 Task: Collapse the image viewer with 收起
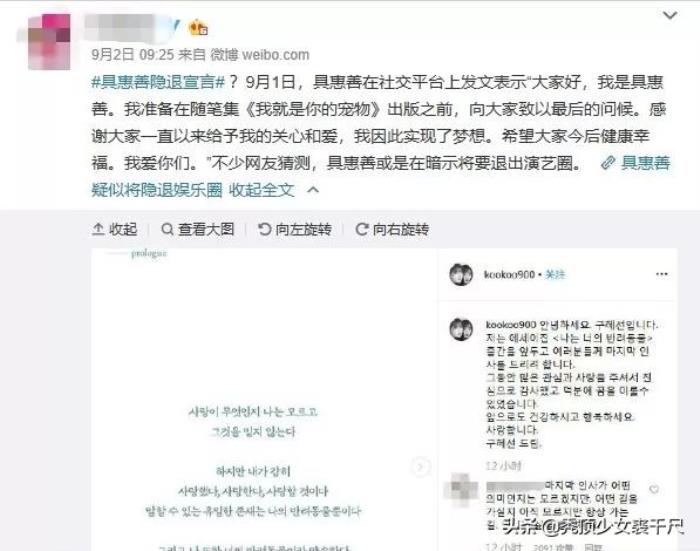pyautogui.click(x=114, y=229)
